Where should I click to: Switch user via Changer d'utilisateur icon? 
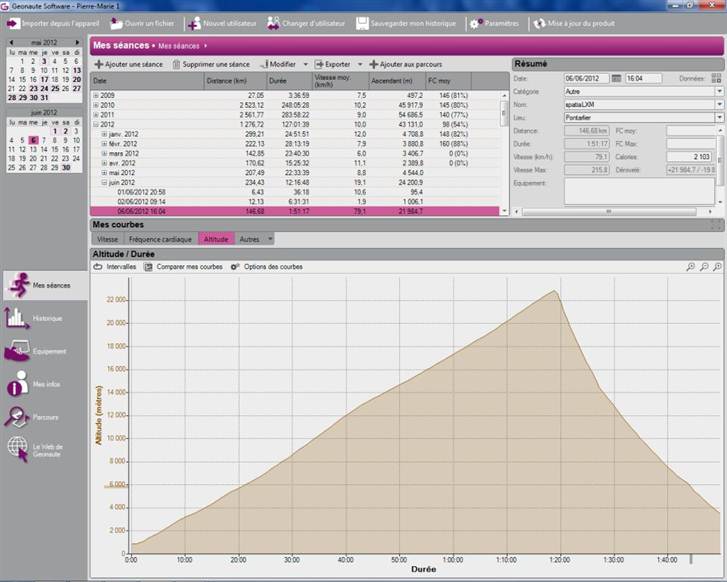pyautogui.click(x=274, y=23)
